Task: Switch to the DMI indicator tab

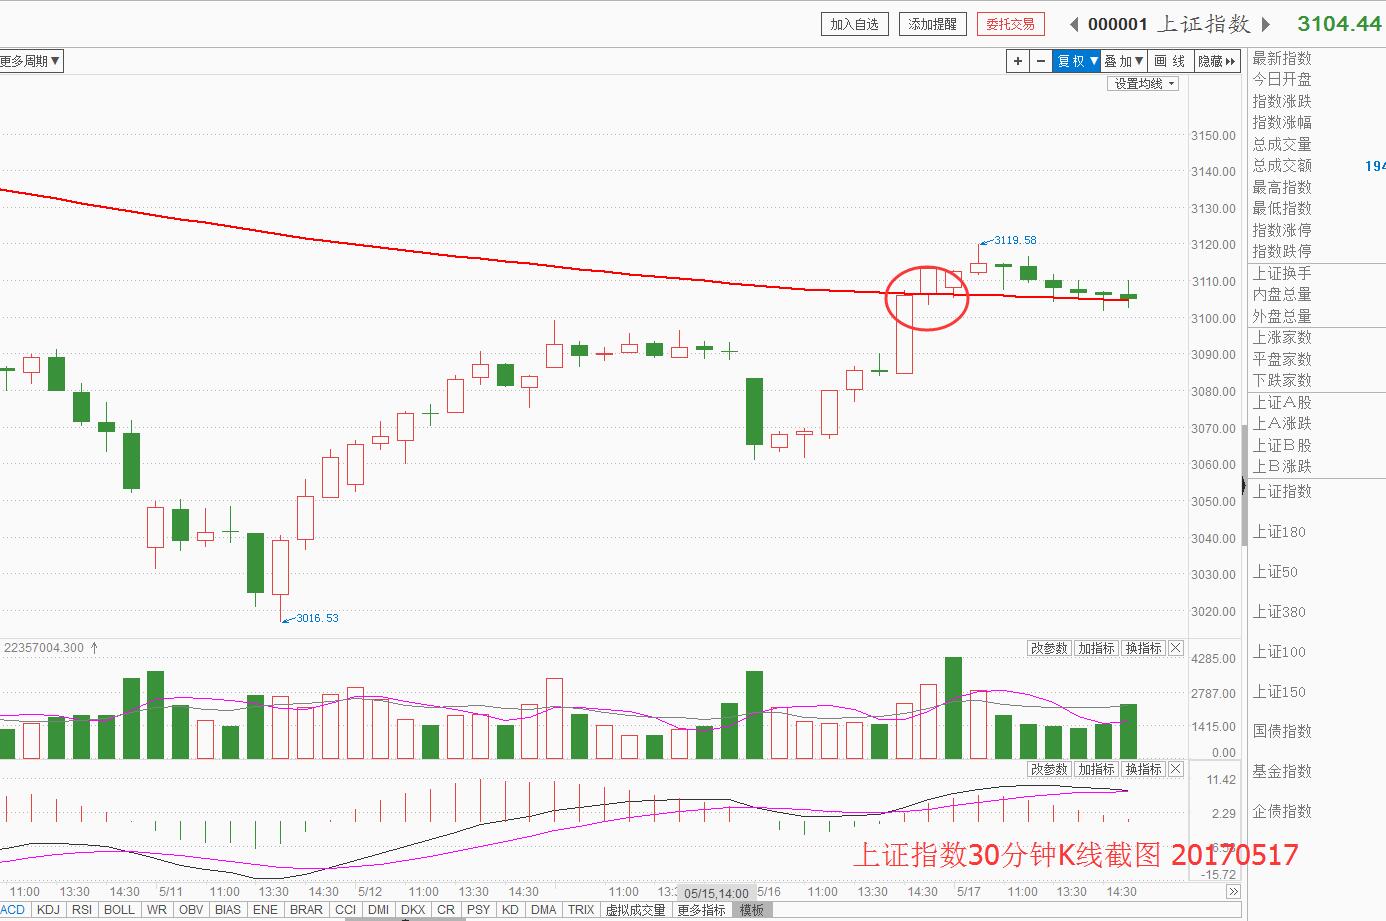Action: coord(379,910)
